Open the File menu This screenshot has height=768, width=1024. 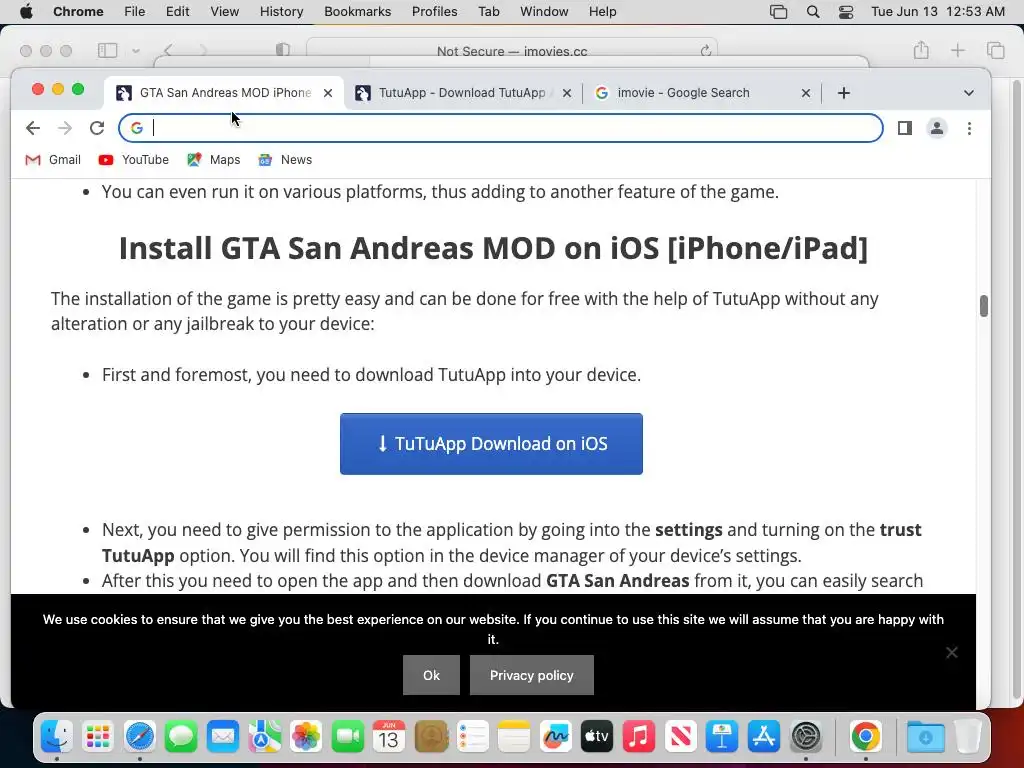click(x=135, y=12)
